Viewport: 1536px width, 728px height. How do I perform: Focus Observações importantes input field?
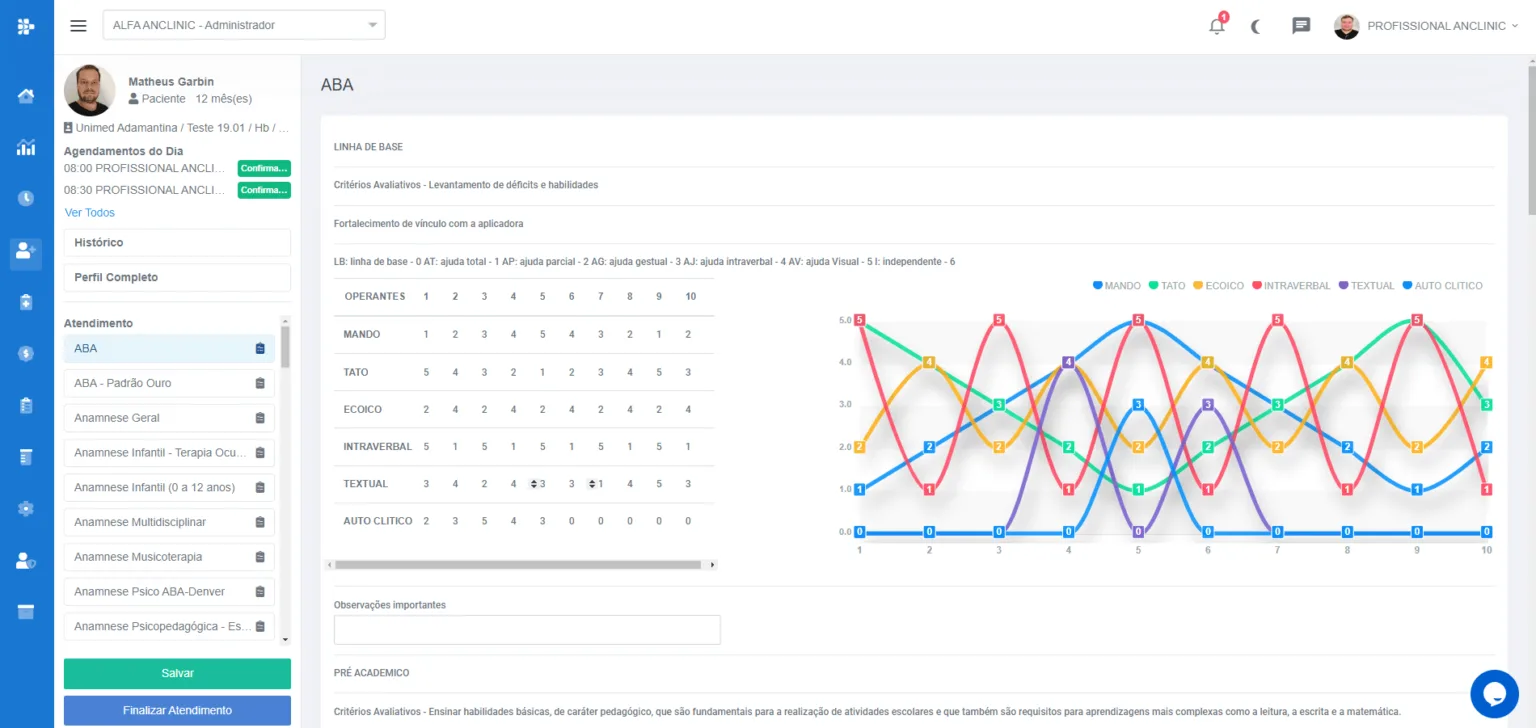[527, 630]
